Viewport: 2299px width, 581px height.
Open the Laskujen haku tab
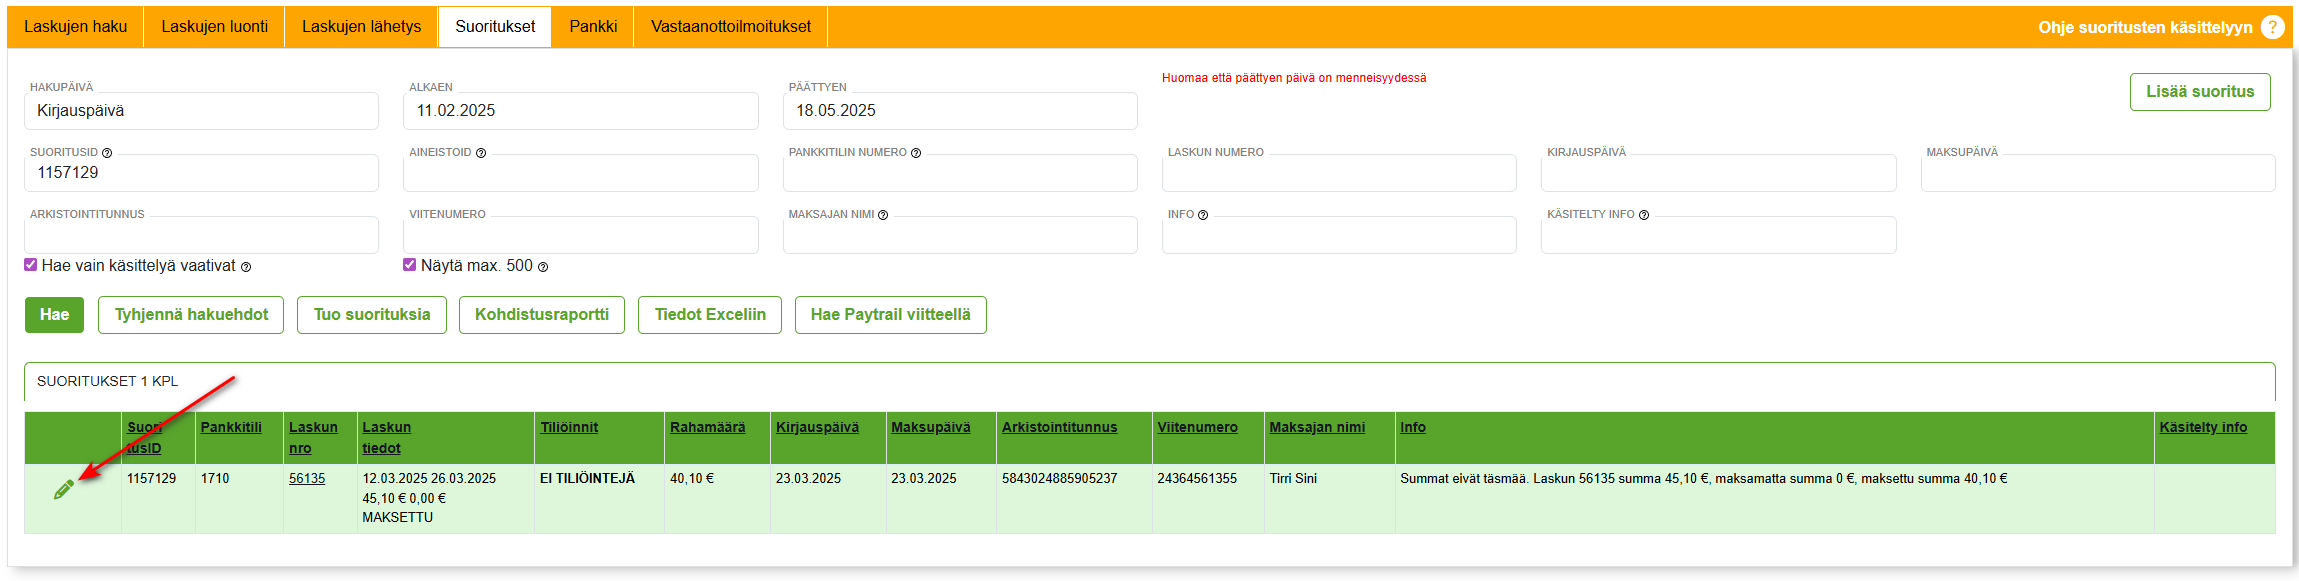(76, 27)
